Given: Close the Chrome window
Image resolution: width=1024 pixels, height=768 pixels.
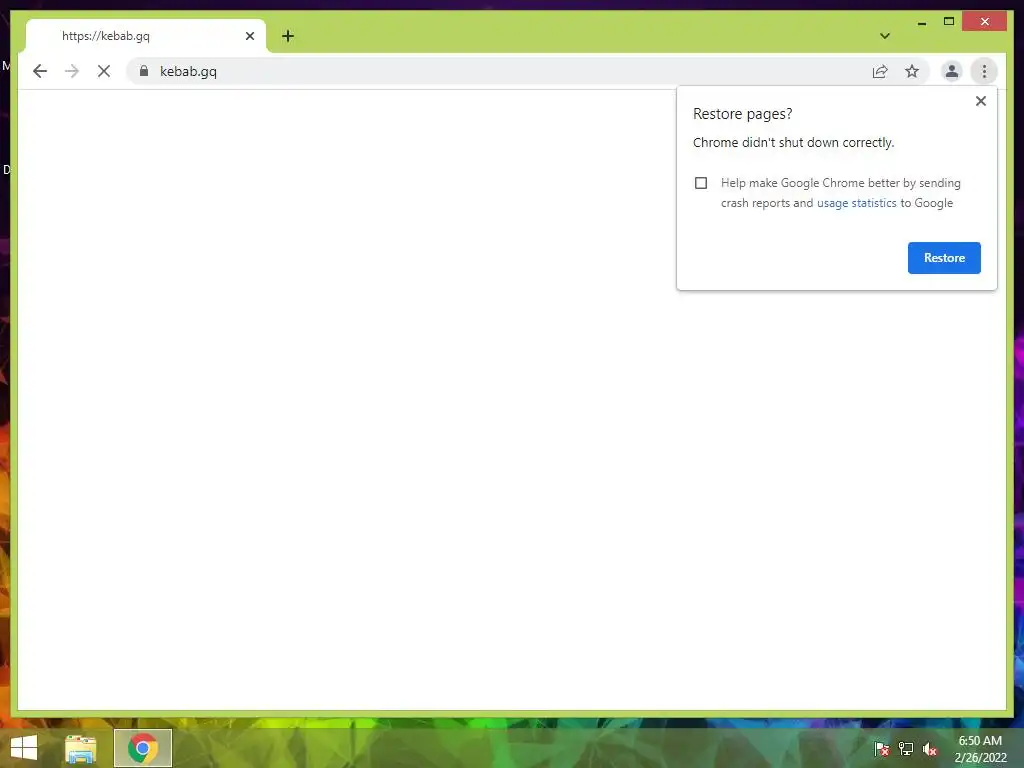Looking at the screenshot, I should tap(985, 22).
